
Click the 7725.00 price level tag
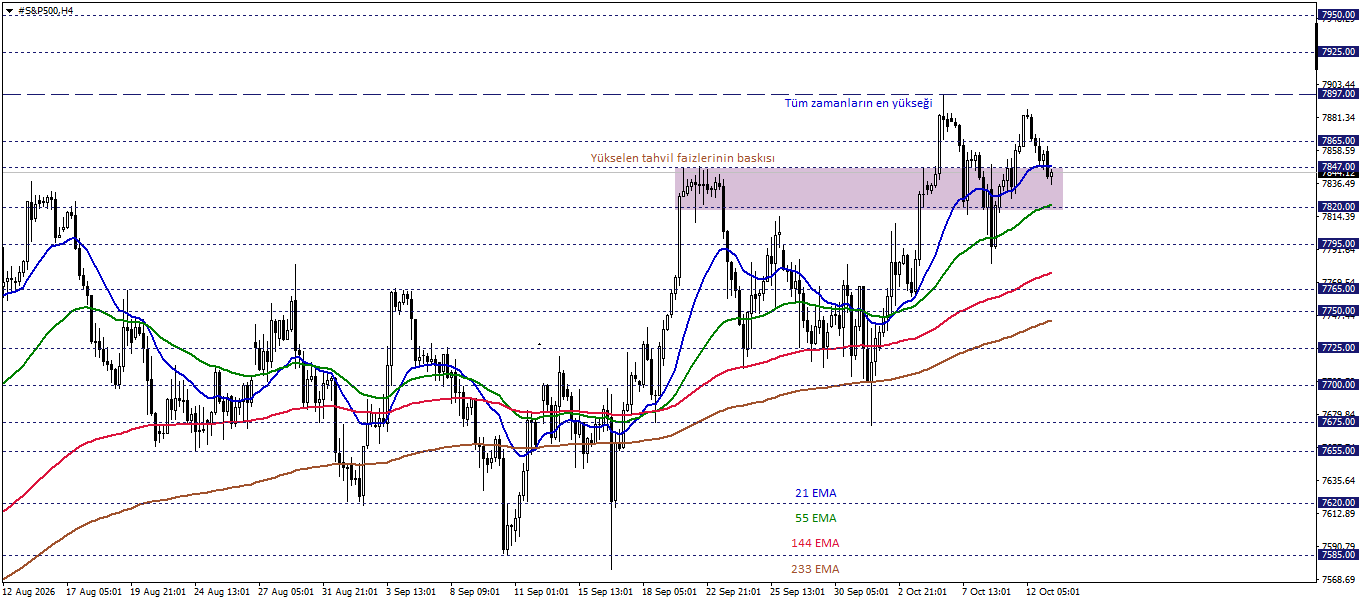1337,347
